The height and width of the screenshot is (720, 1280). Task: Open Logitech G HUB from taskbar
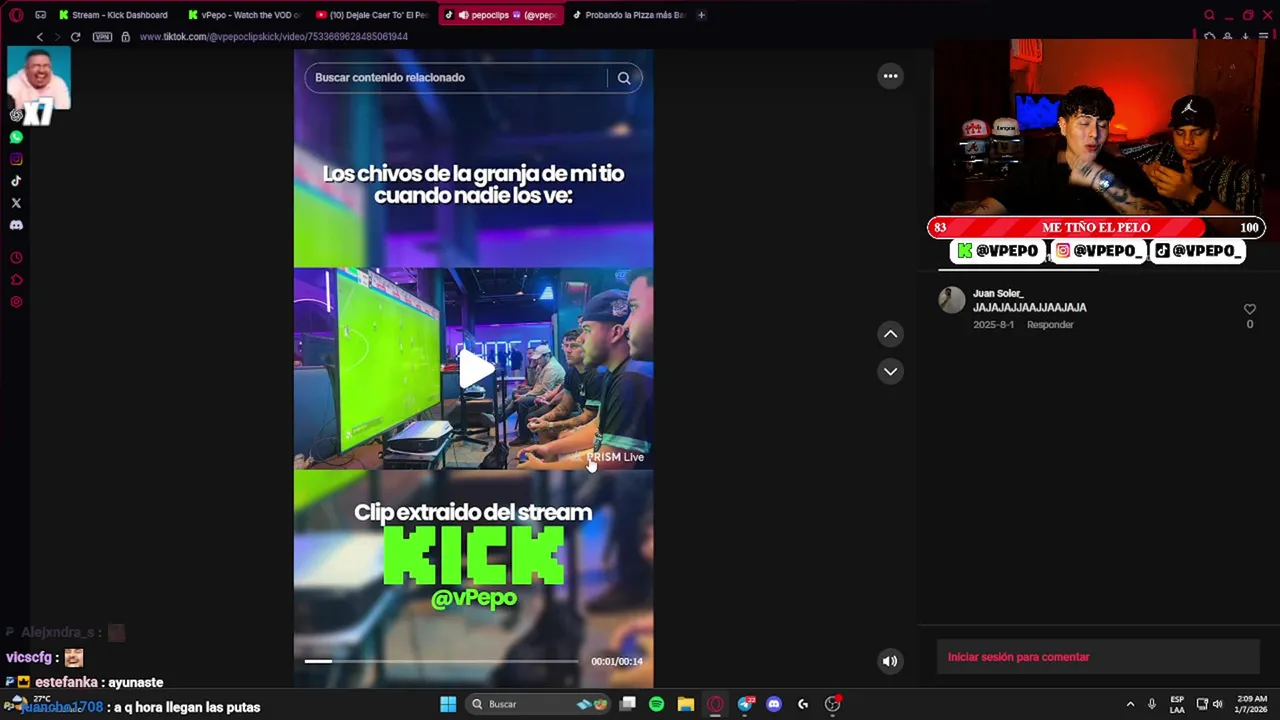[803, 704]
